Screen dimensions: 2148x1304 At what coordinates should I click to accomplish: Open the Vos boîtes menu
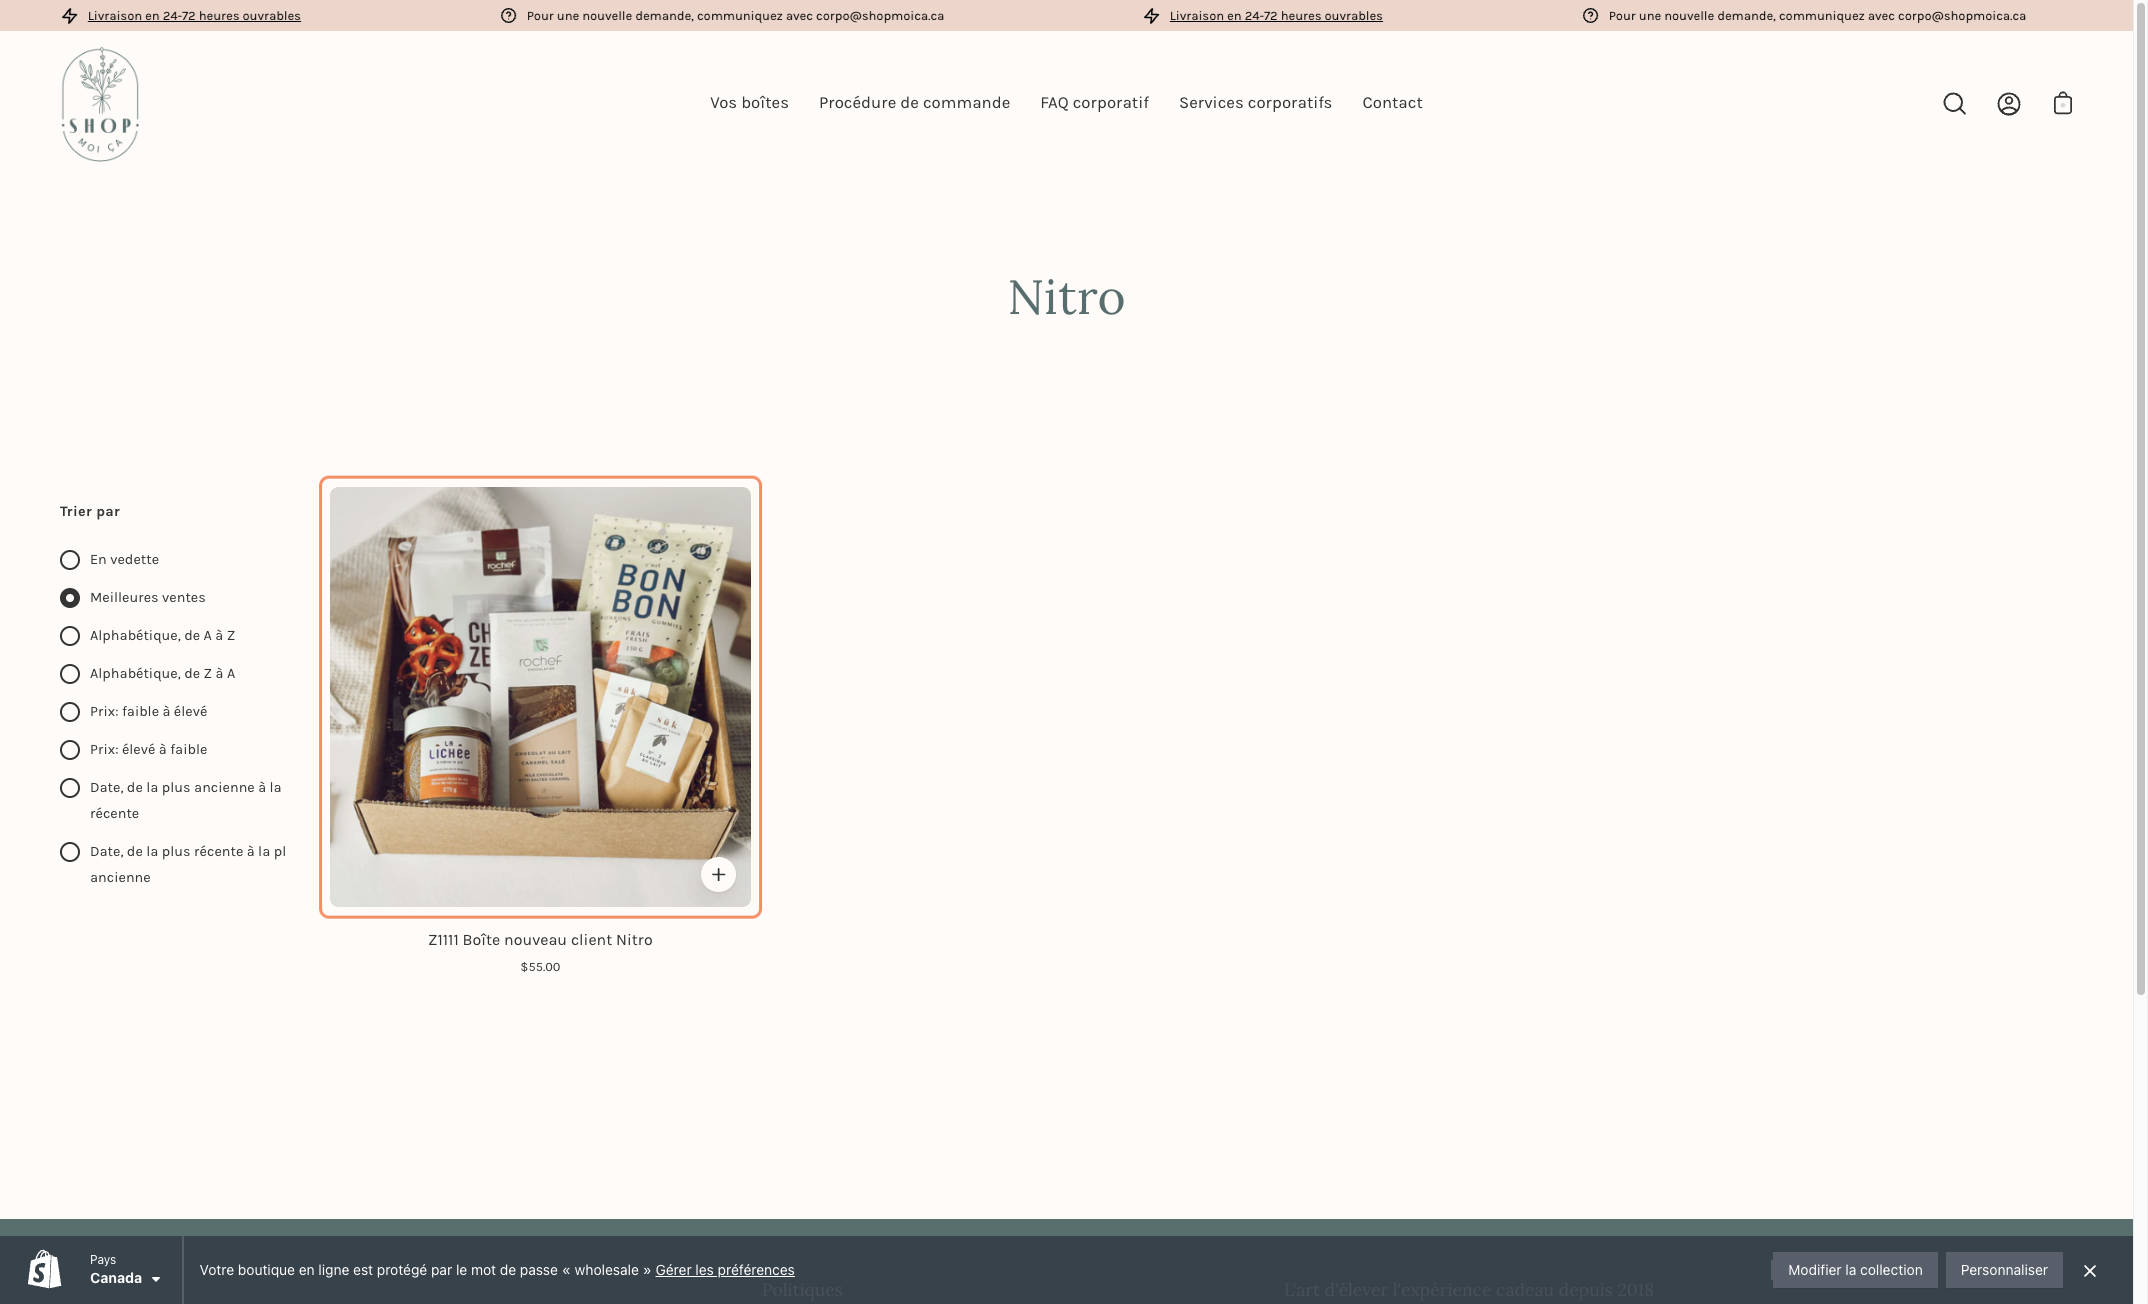(749, 103)
